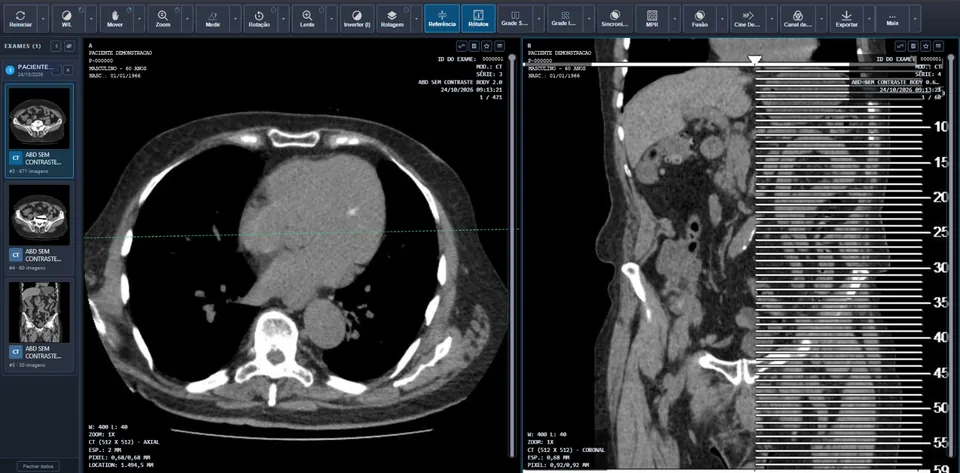The width and height of the screenshot is (960, 473).
Task: Select the Medir measurement tool
Action: pyautogui.click(x=212, y=18)
